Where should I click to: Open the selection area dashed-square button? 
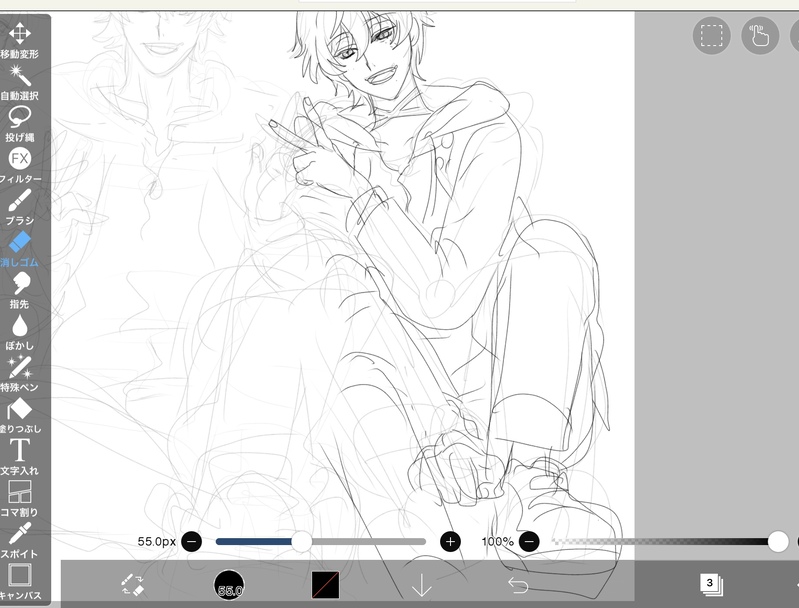point(711,35)
